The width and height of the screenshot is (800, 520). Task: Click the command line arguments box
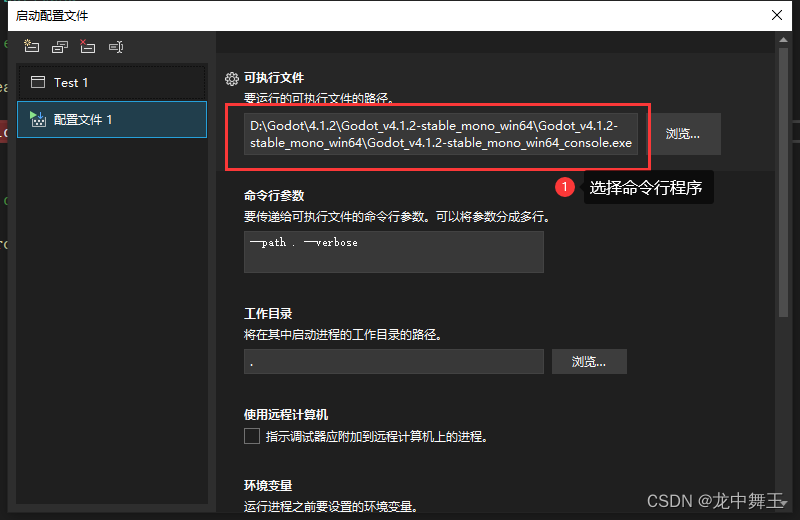(394, 252)
